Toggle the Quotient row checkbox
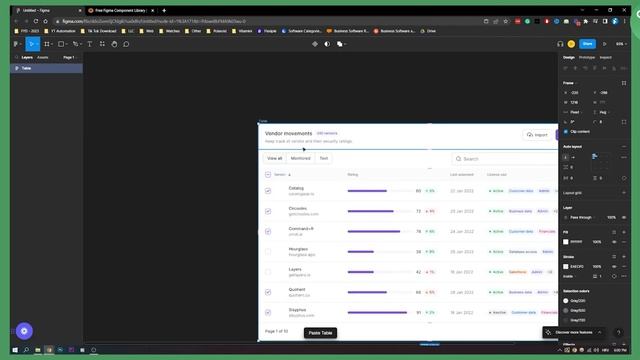The width and height of the screenshot is (640, 360). (x=268, y=292)
